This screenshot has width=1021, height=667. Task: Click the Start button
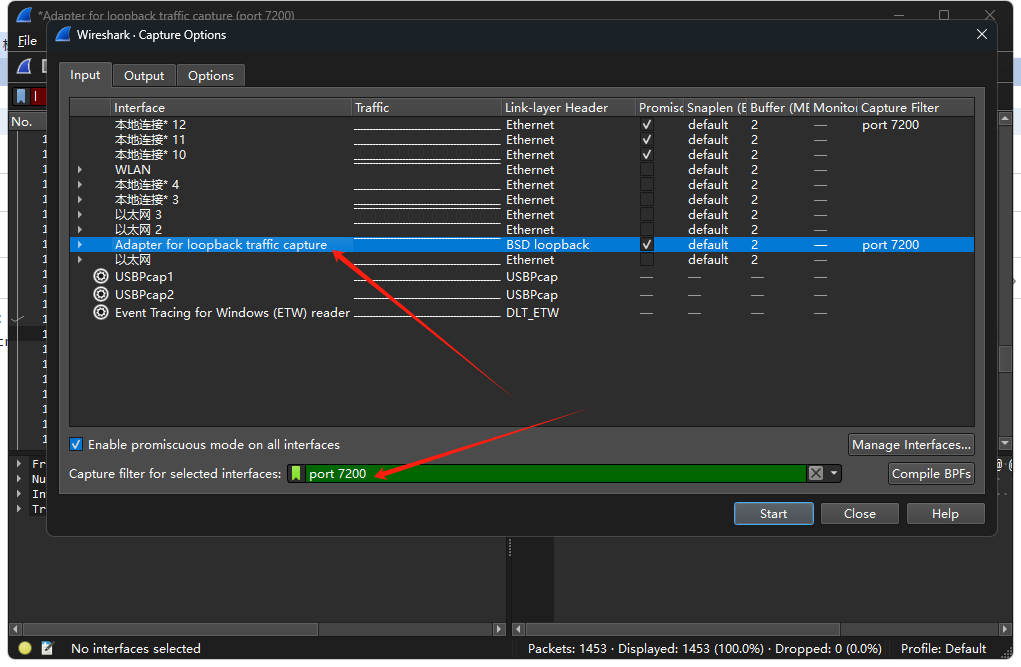tap(774, 513)
